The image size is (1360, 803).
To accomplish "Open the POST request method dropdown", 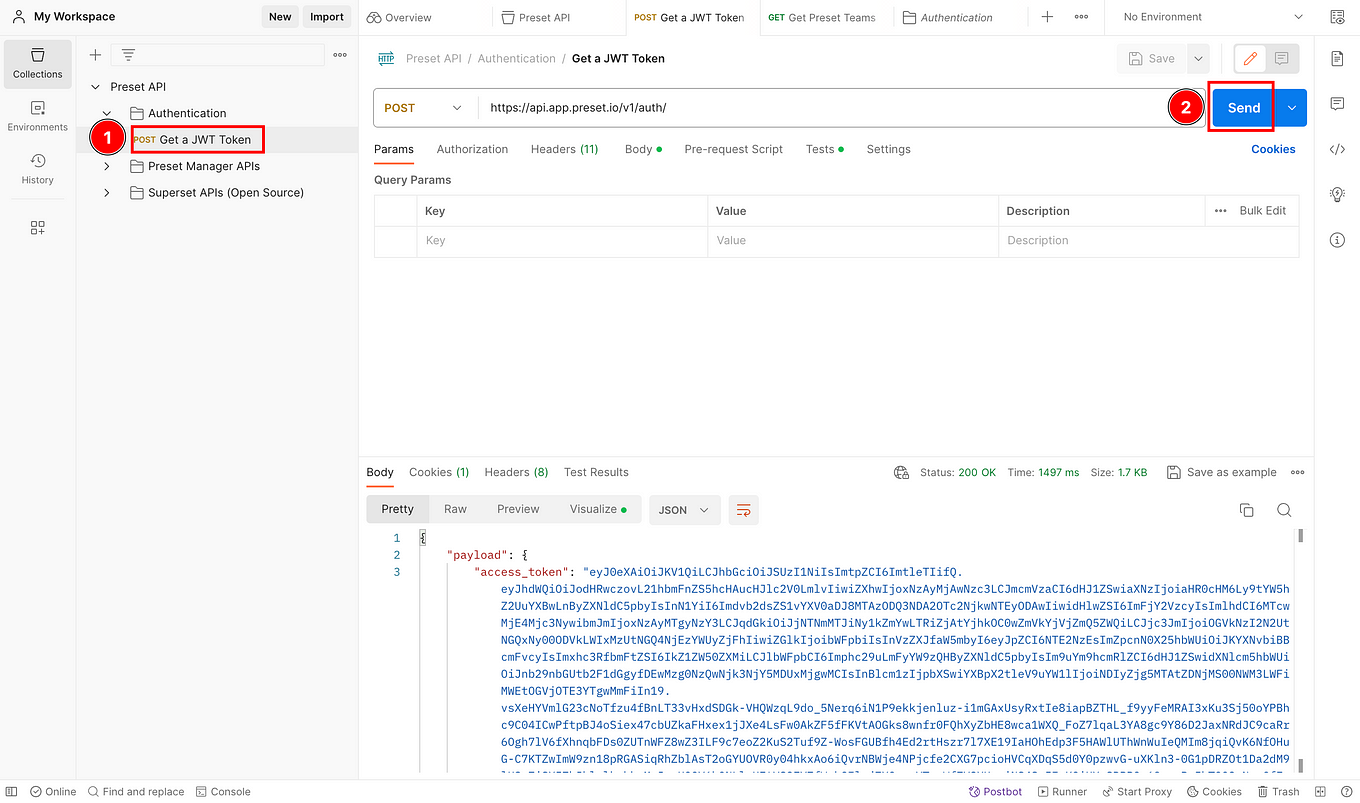I will tap(422, 107).
